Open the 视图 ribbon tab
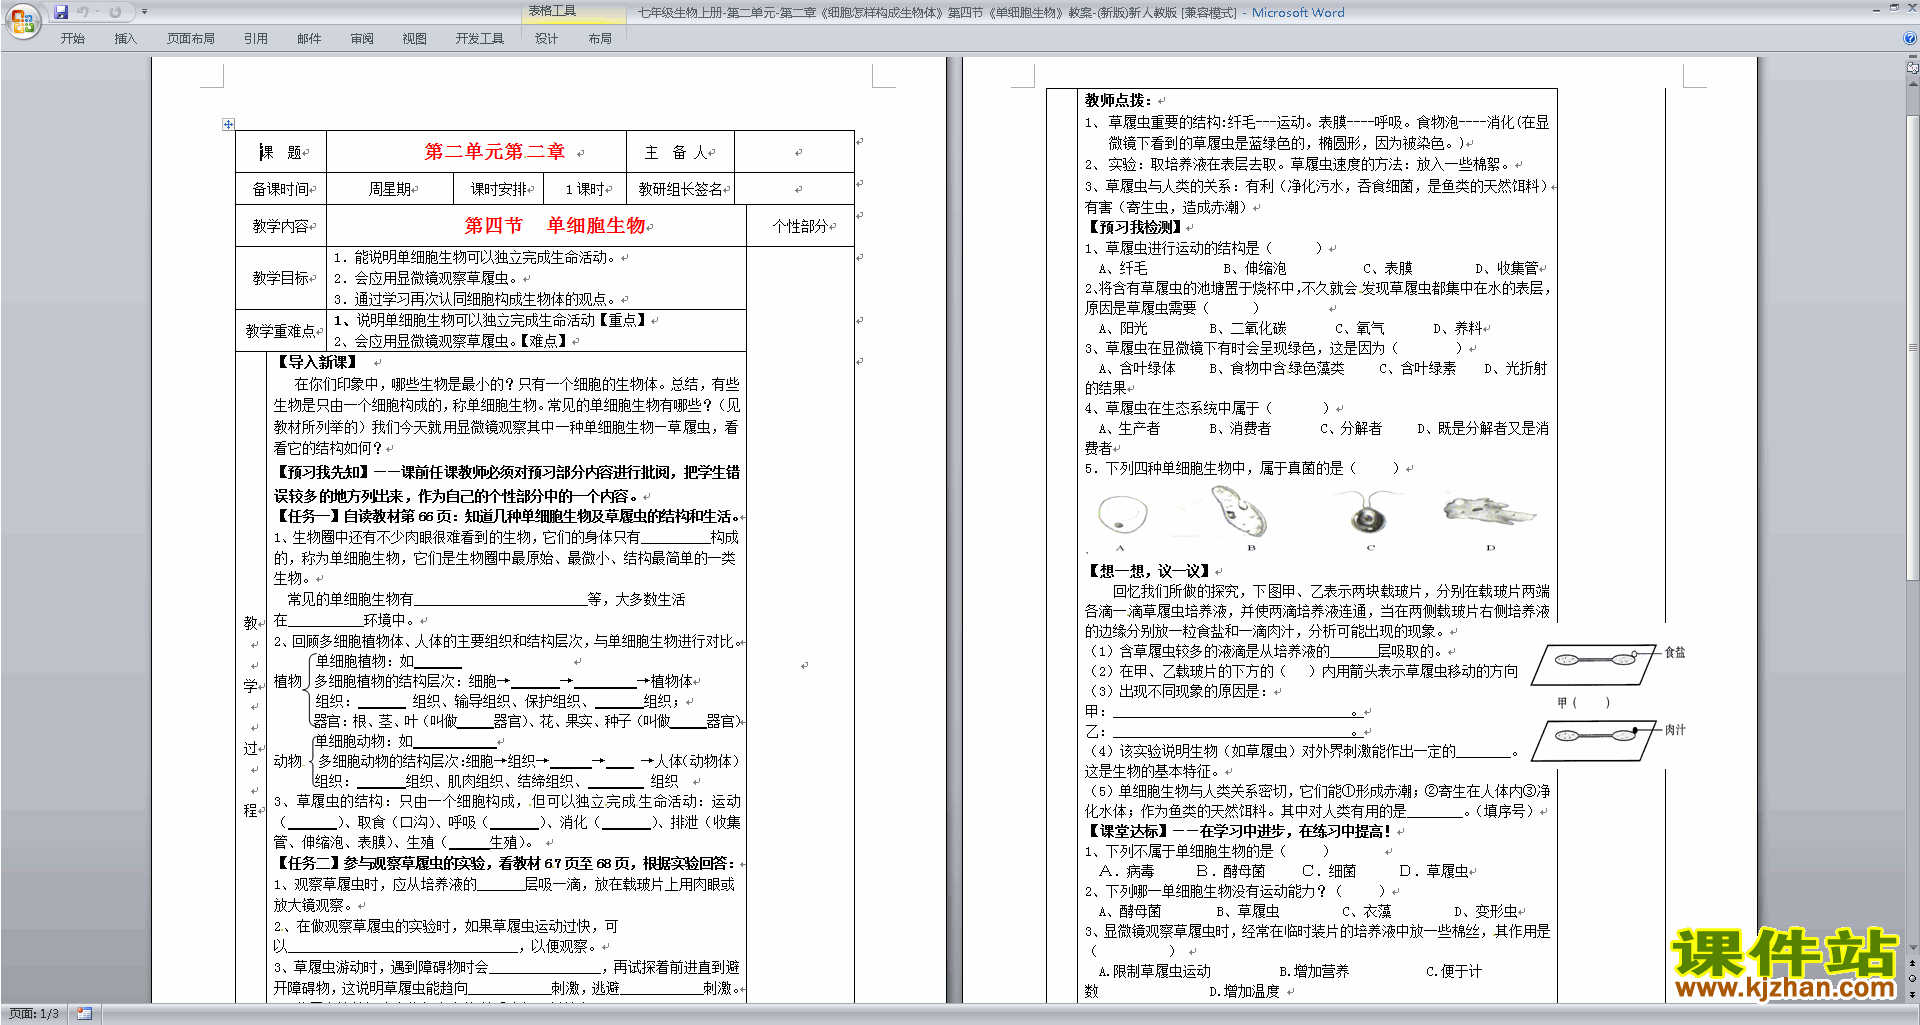 (414, 39)
